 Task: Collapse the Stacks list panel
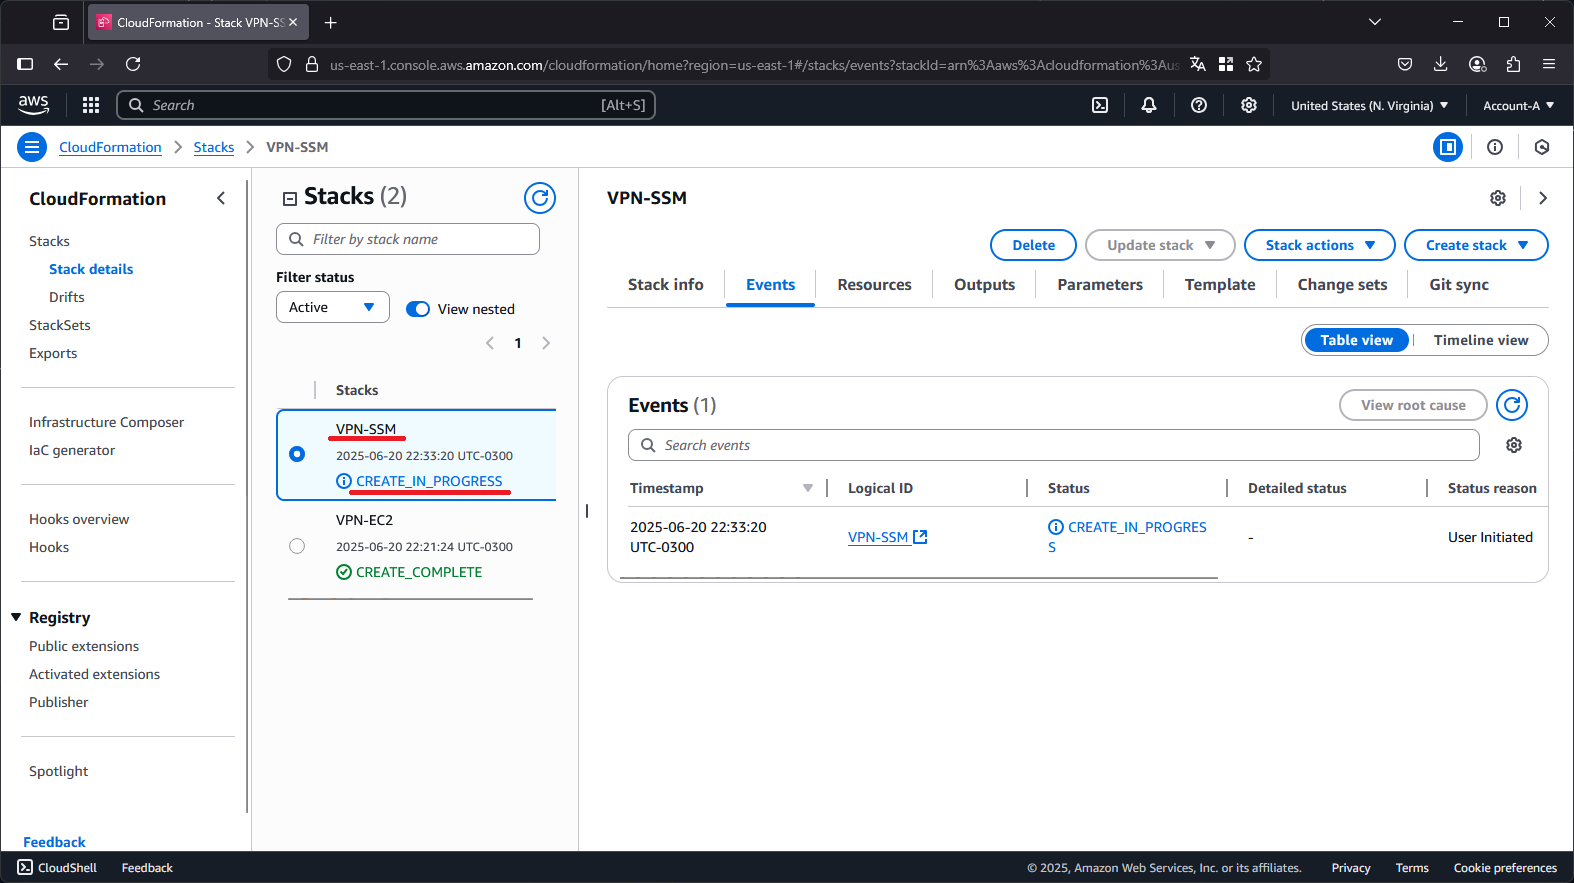pyautogui.click(x=290, y=198)
